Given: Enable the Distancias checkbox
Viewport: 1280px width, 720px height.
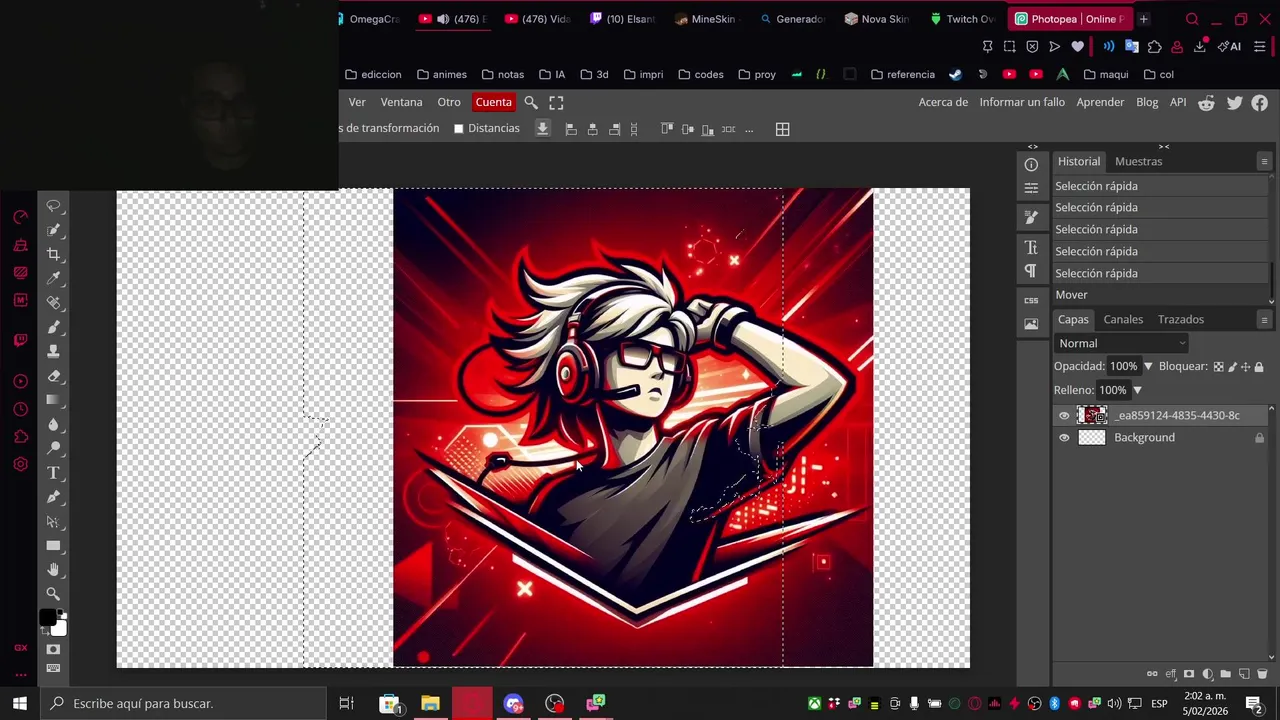Looking at the screenshot, I should 459,129.
